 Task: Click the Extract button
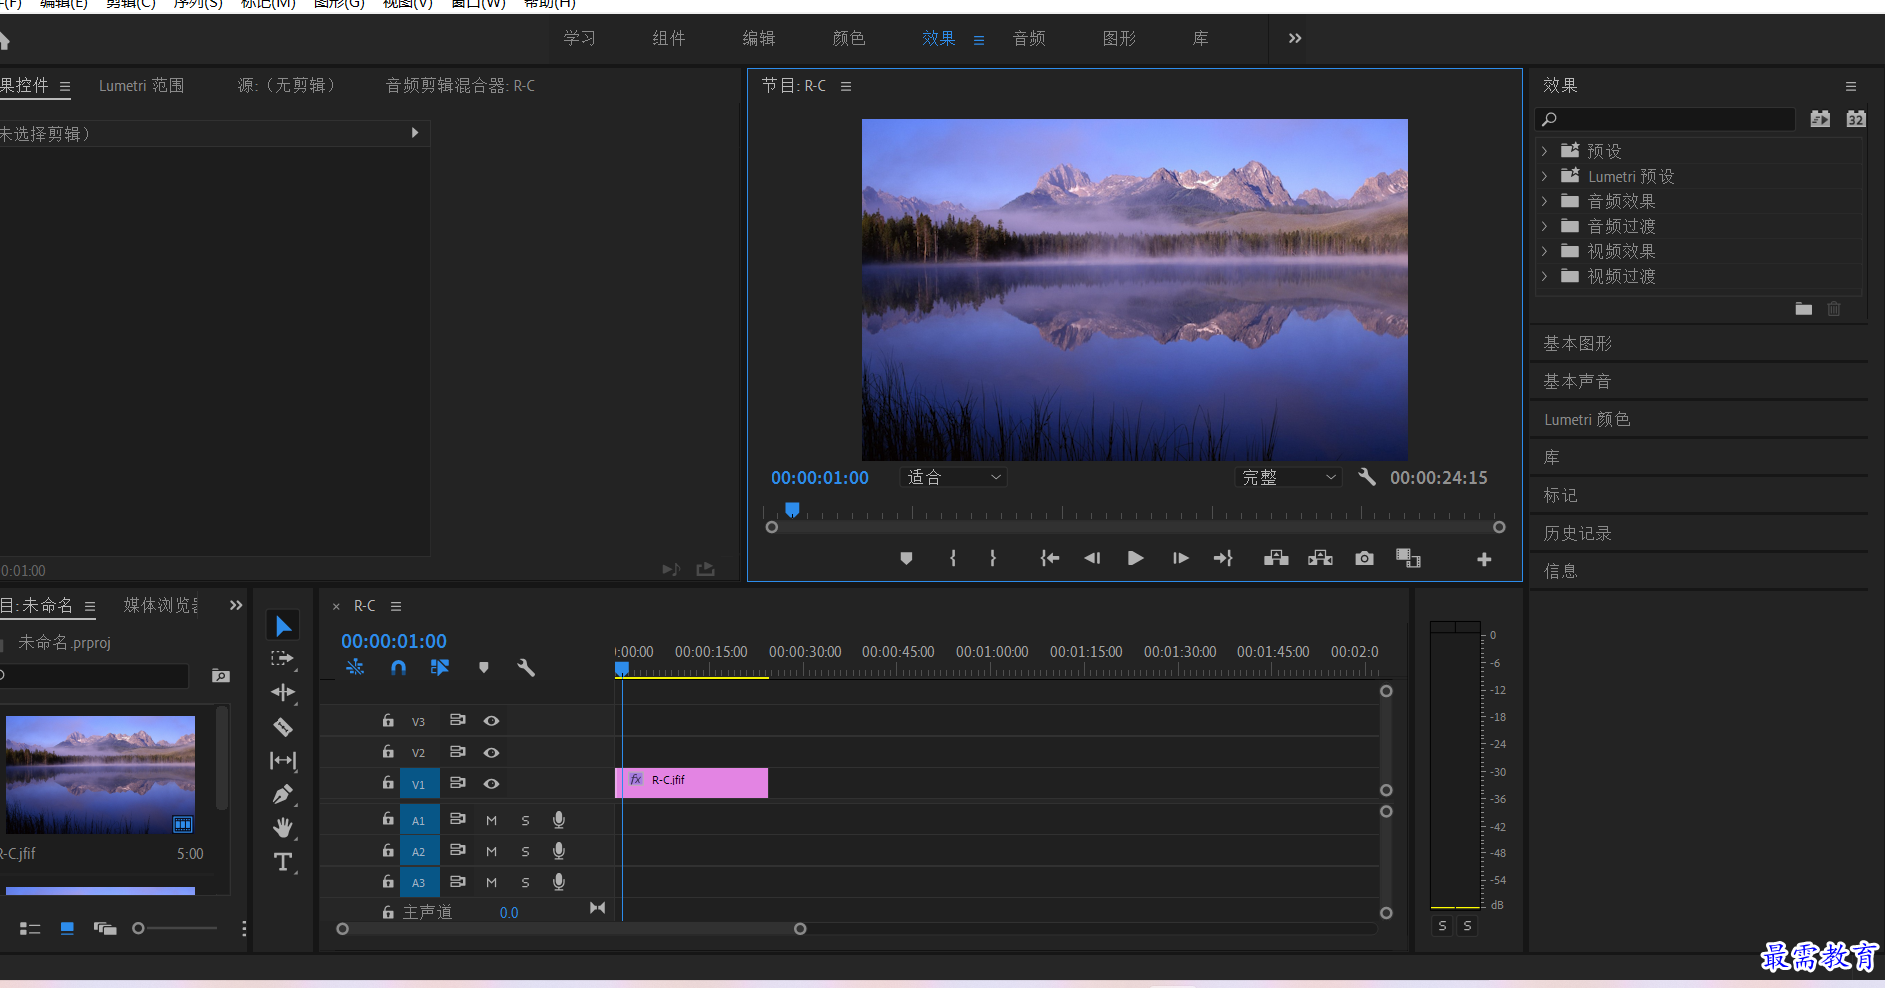(1320, 558)
